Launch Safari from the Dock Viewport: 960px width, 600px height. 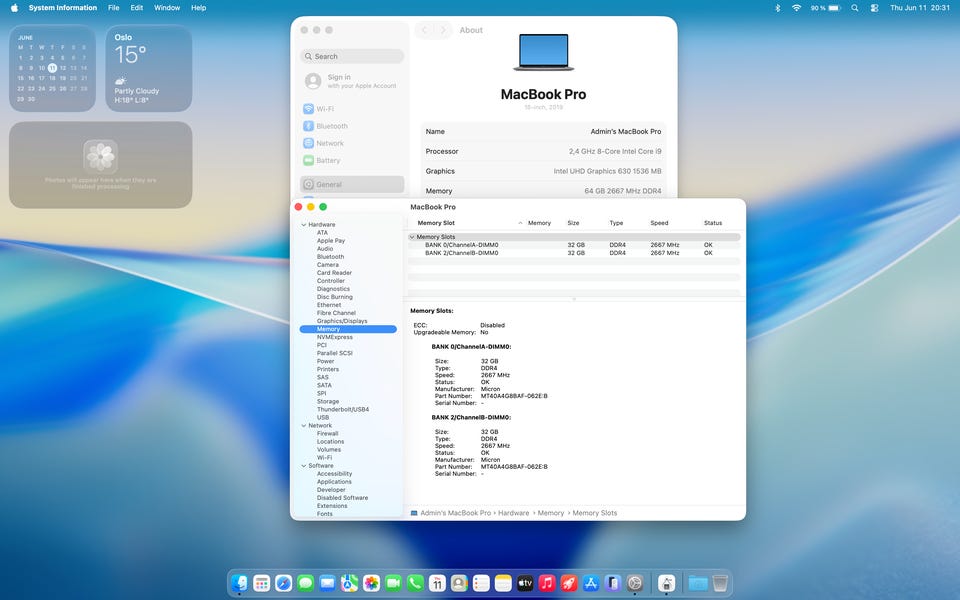tap(283, 583)
